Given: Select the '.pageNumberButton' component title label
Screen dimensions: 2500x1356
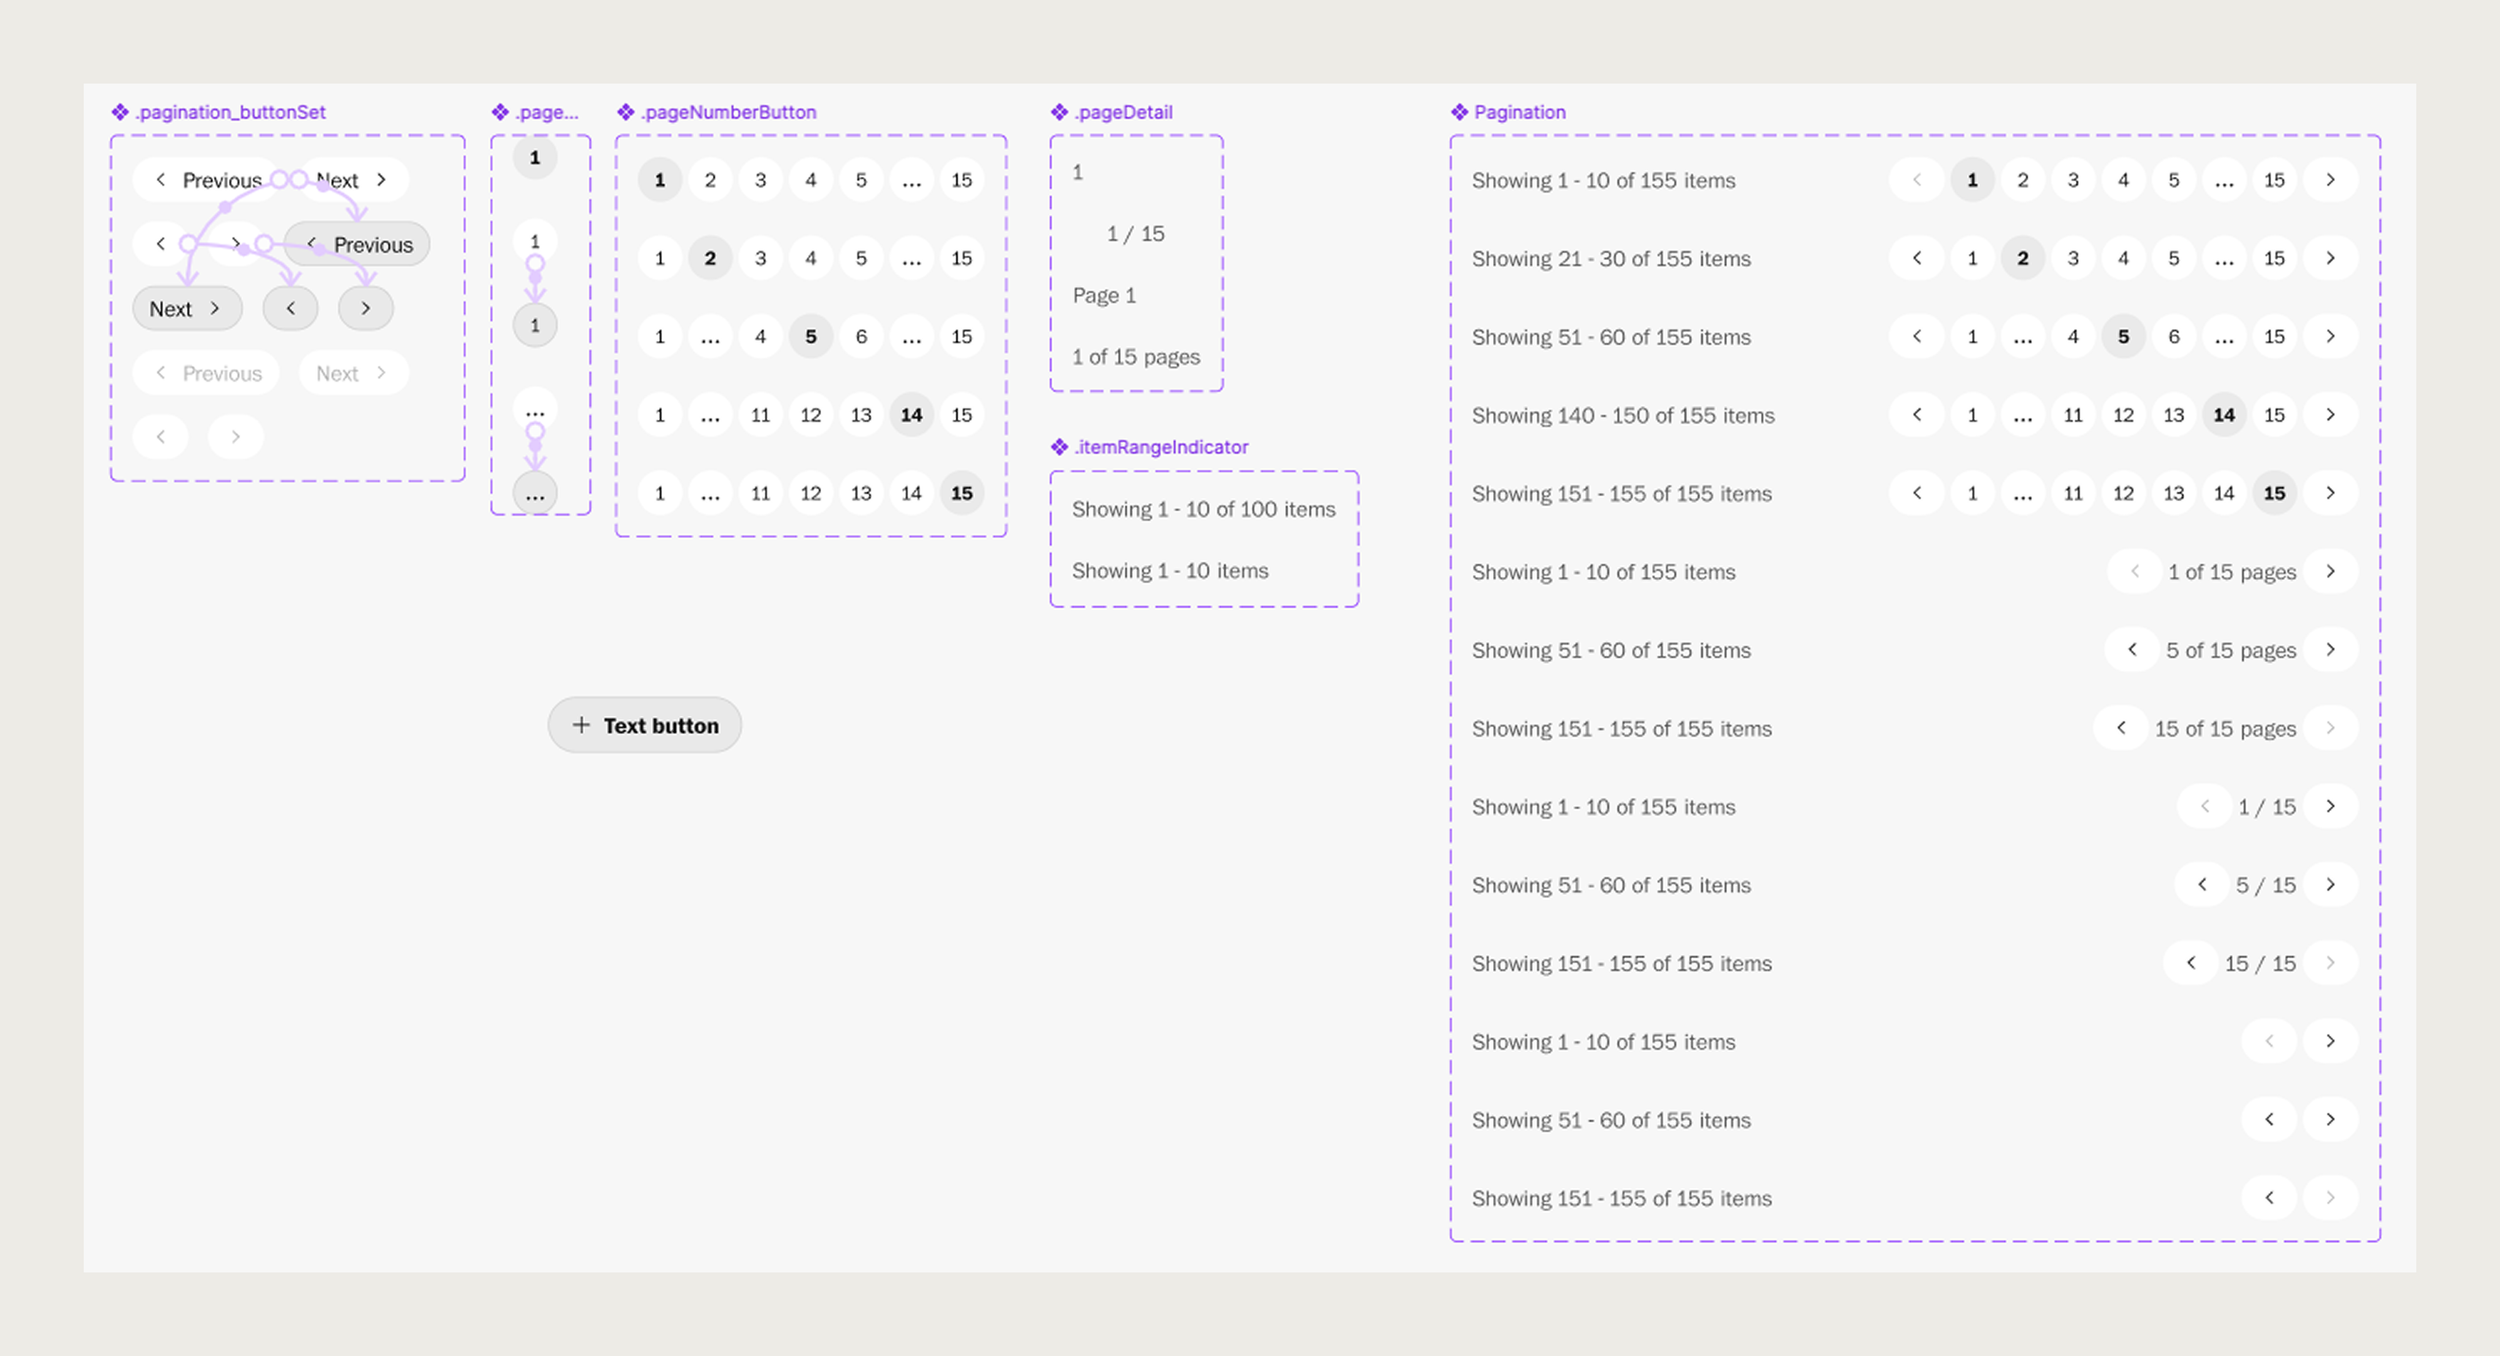Looking at the screenshot, I should click(x=728, y=112).
